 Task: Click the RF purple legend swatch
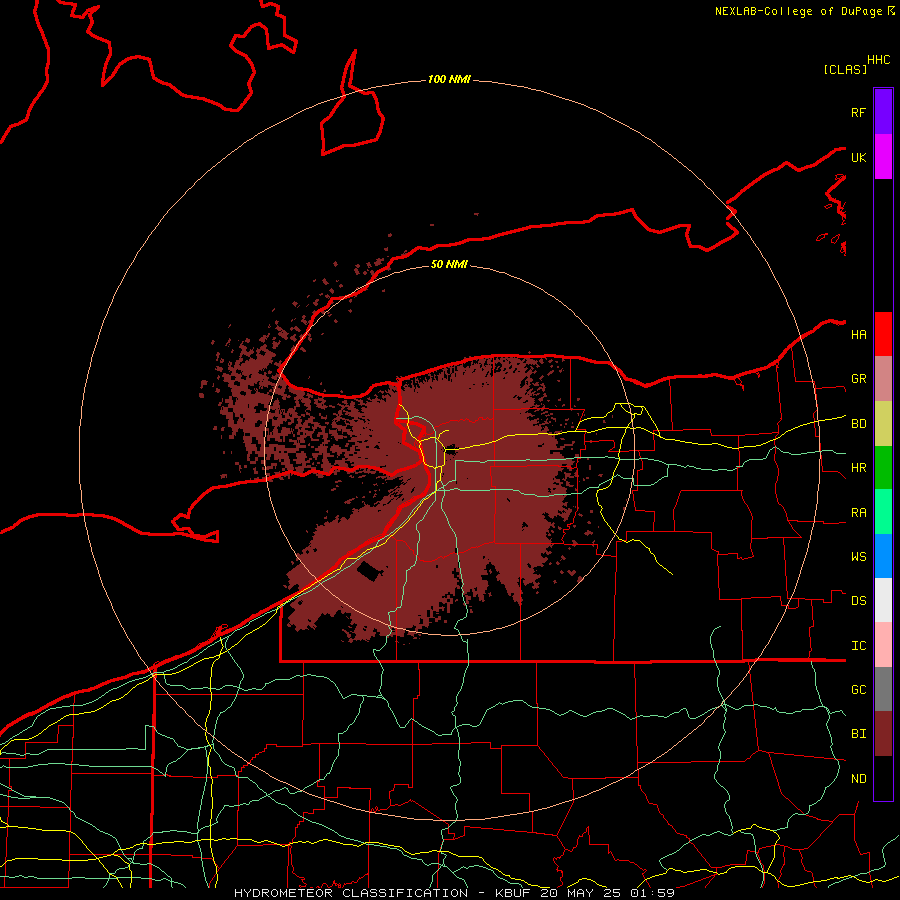pos(883,112)
